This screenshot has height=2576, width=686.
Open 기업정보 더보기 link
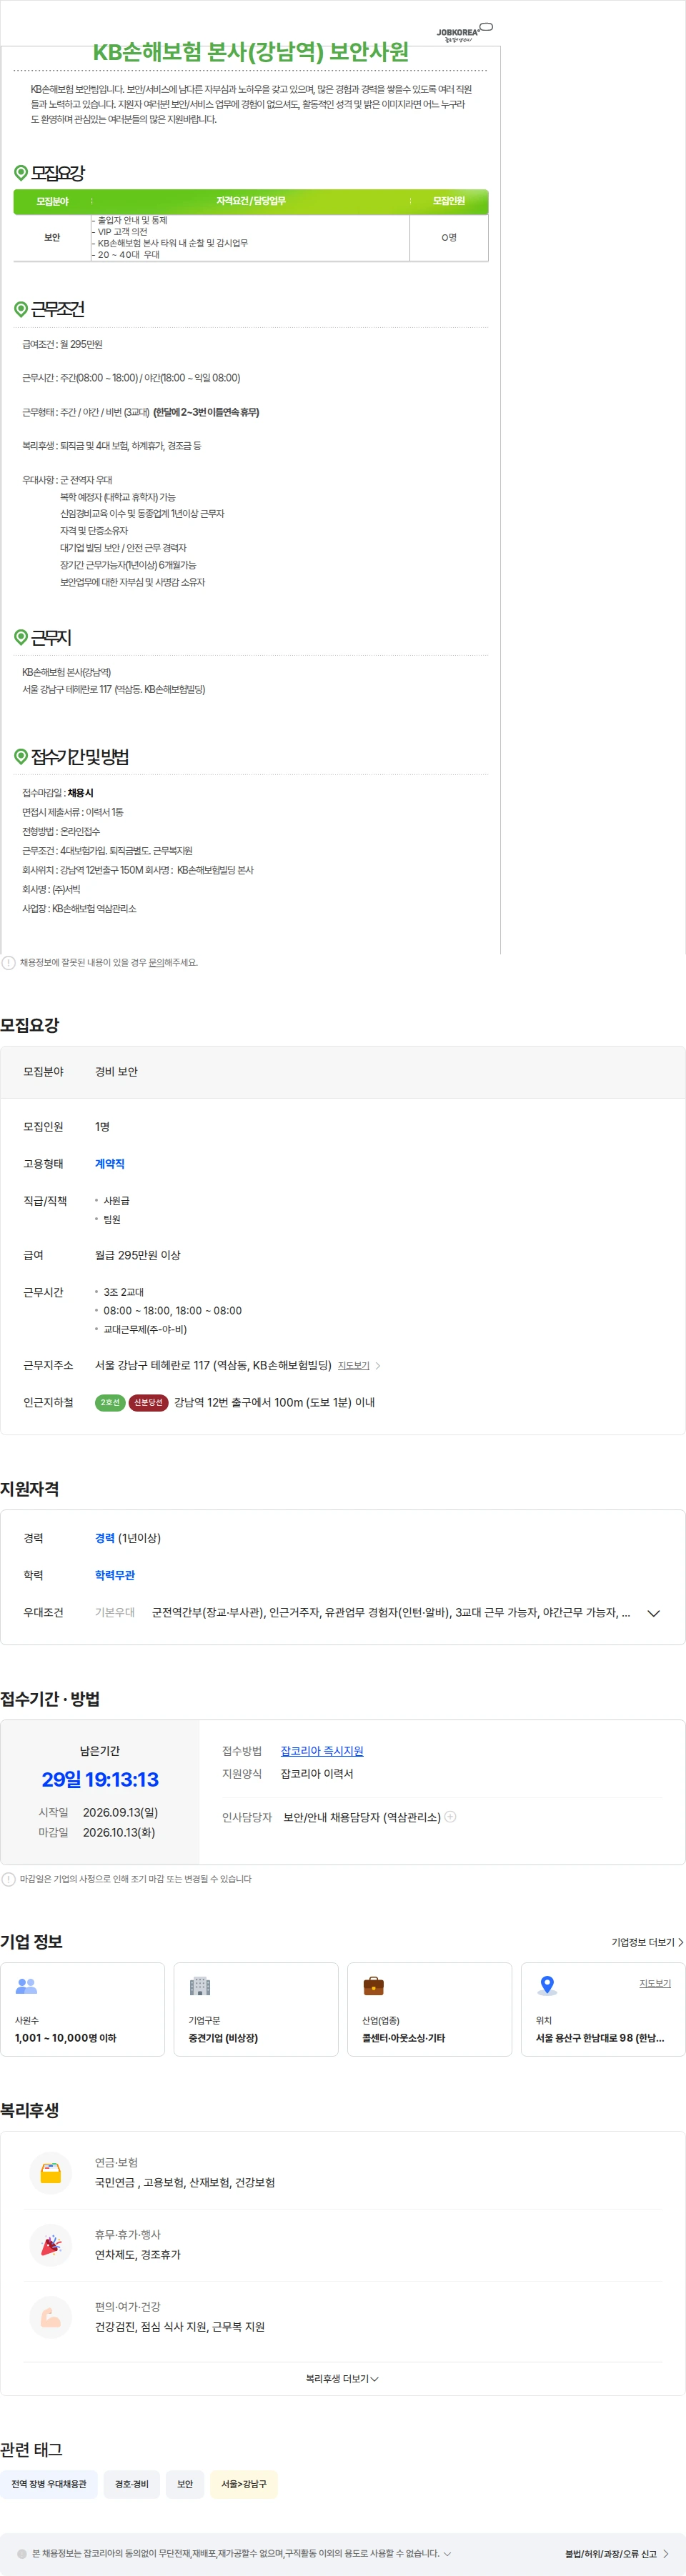pyautogui.click(x=647, y=1942)
